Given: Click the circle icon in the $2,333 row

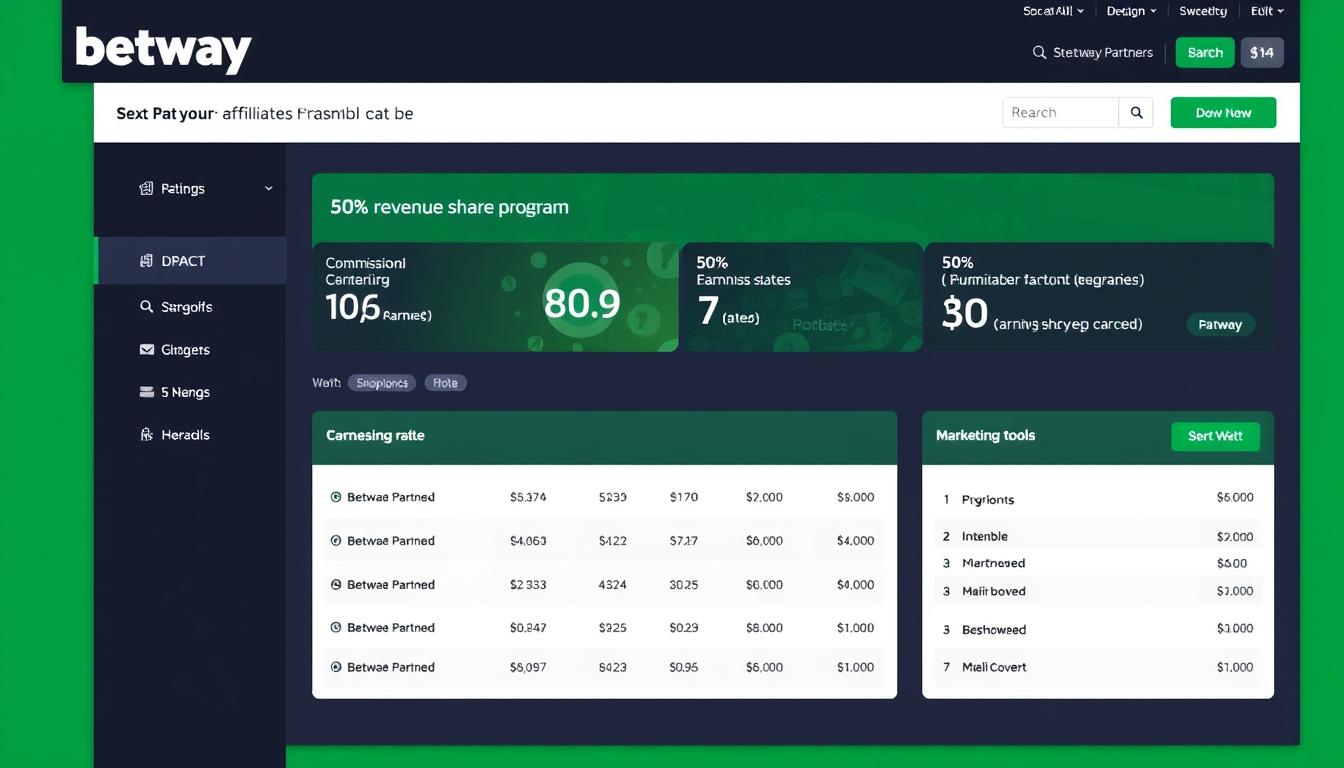Looking at the screenshot, I should 336,584.
